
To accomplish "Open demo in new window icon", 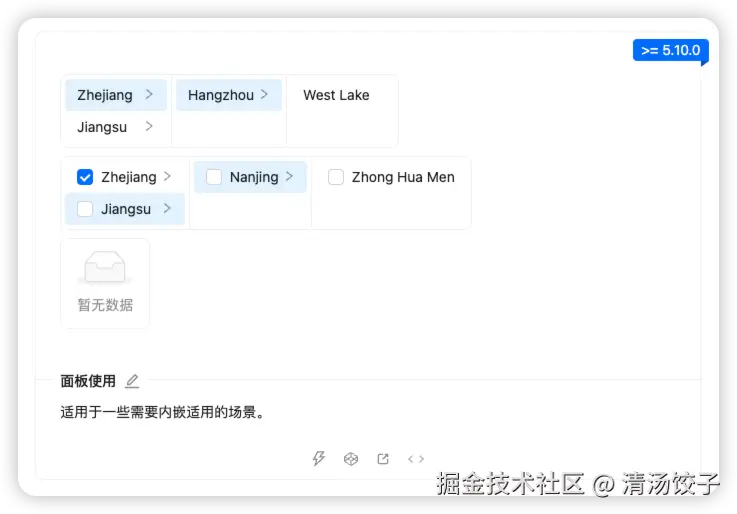I will (383, 459).
